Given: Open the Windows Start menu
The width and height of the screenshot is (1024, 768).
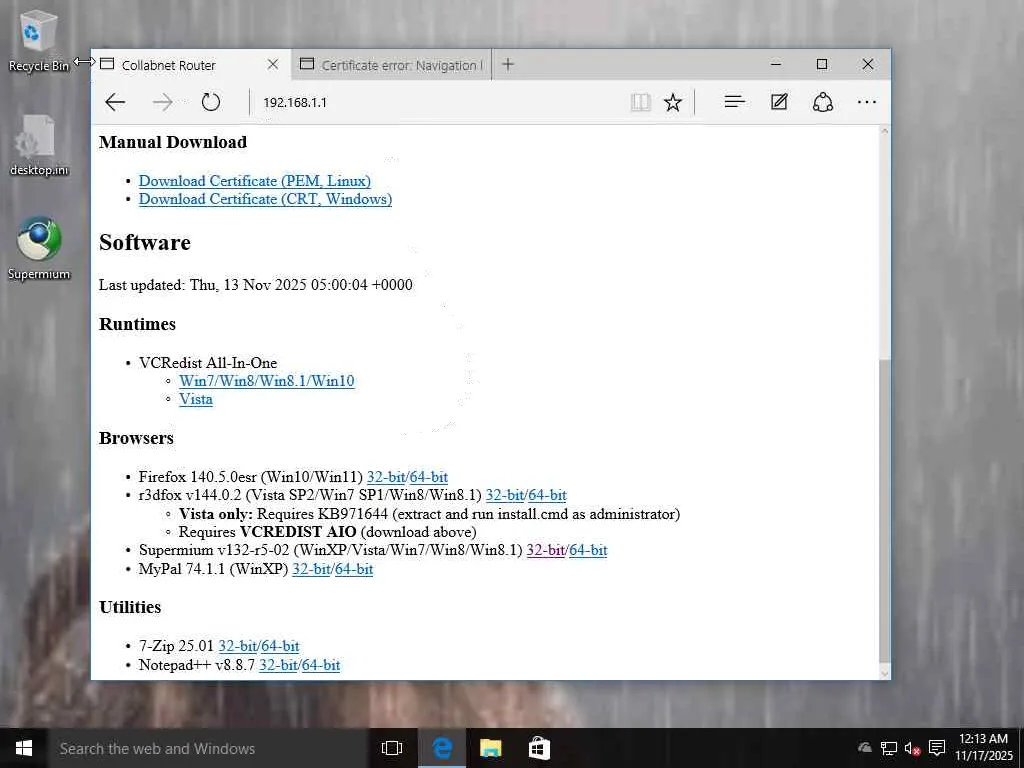Looking at the screenshot, I should tap(24, 748).
